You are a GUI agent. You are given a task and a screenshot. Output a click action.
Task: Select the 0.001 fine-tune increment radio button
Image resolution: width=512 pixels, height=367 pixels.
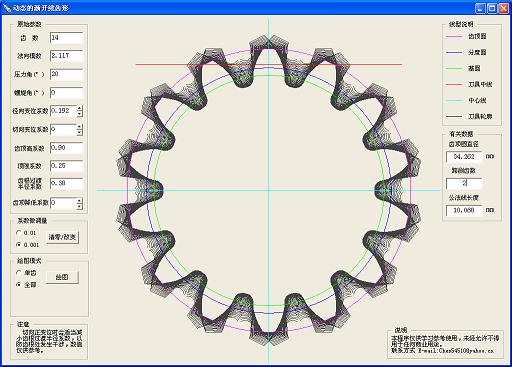click(19, 245)
